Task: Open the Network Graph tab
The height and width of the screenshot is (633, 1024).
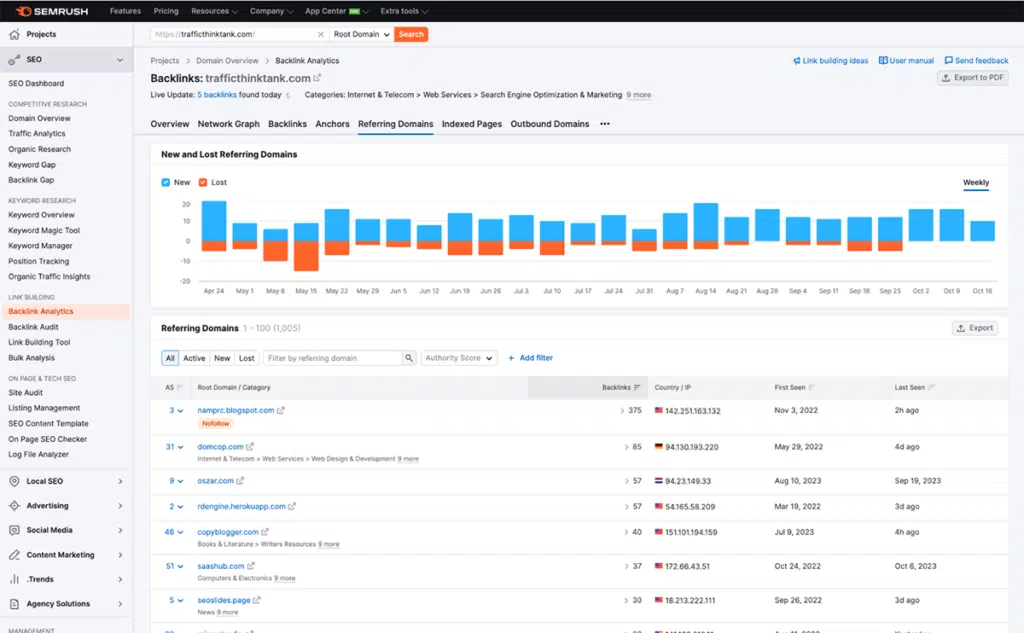Action: [229, 124]
